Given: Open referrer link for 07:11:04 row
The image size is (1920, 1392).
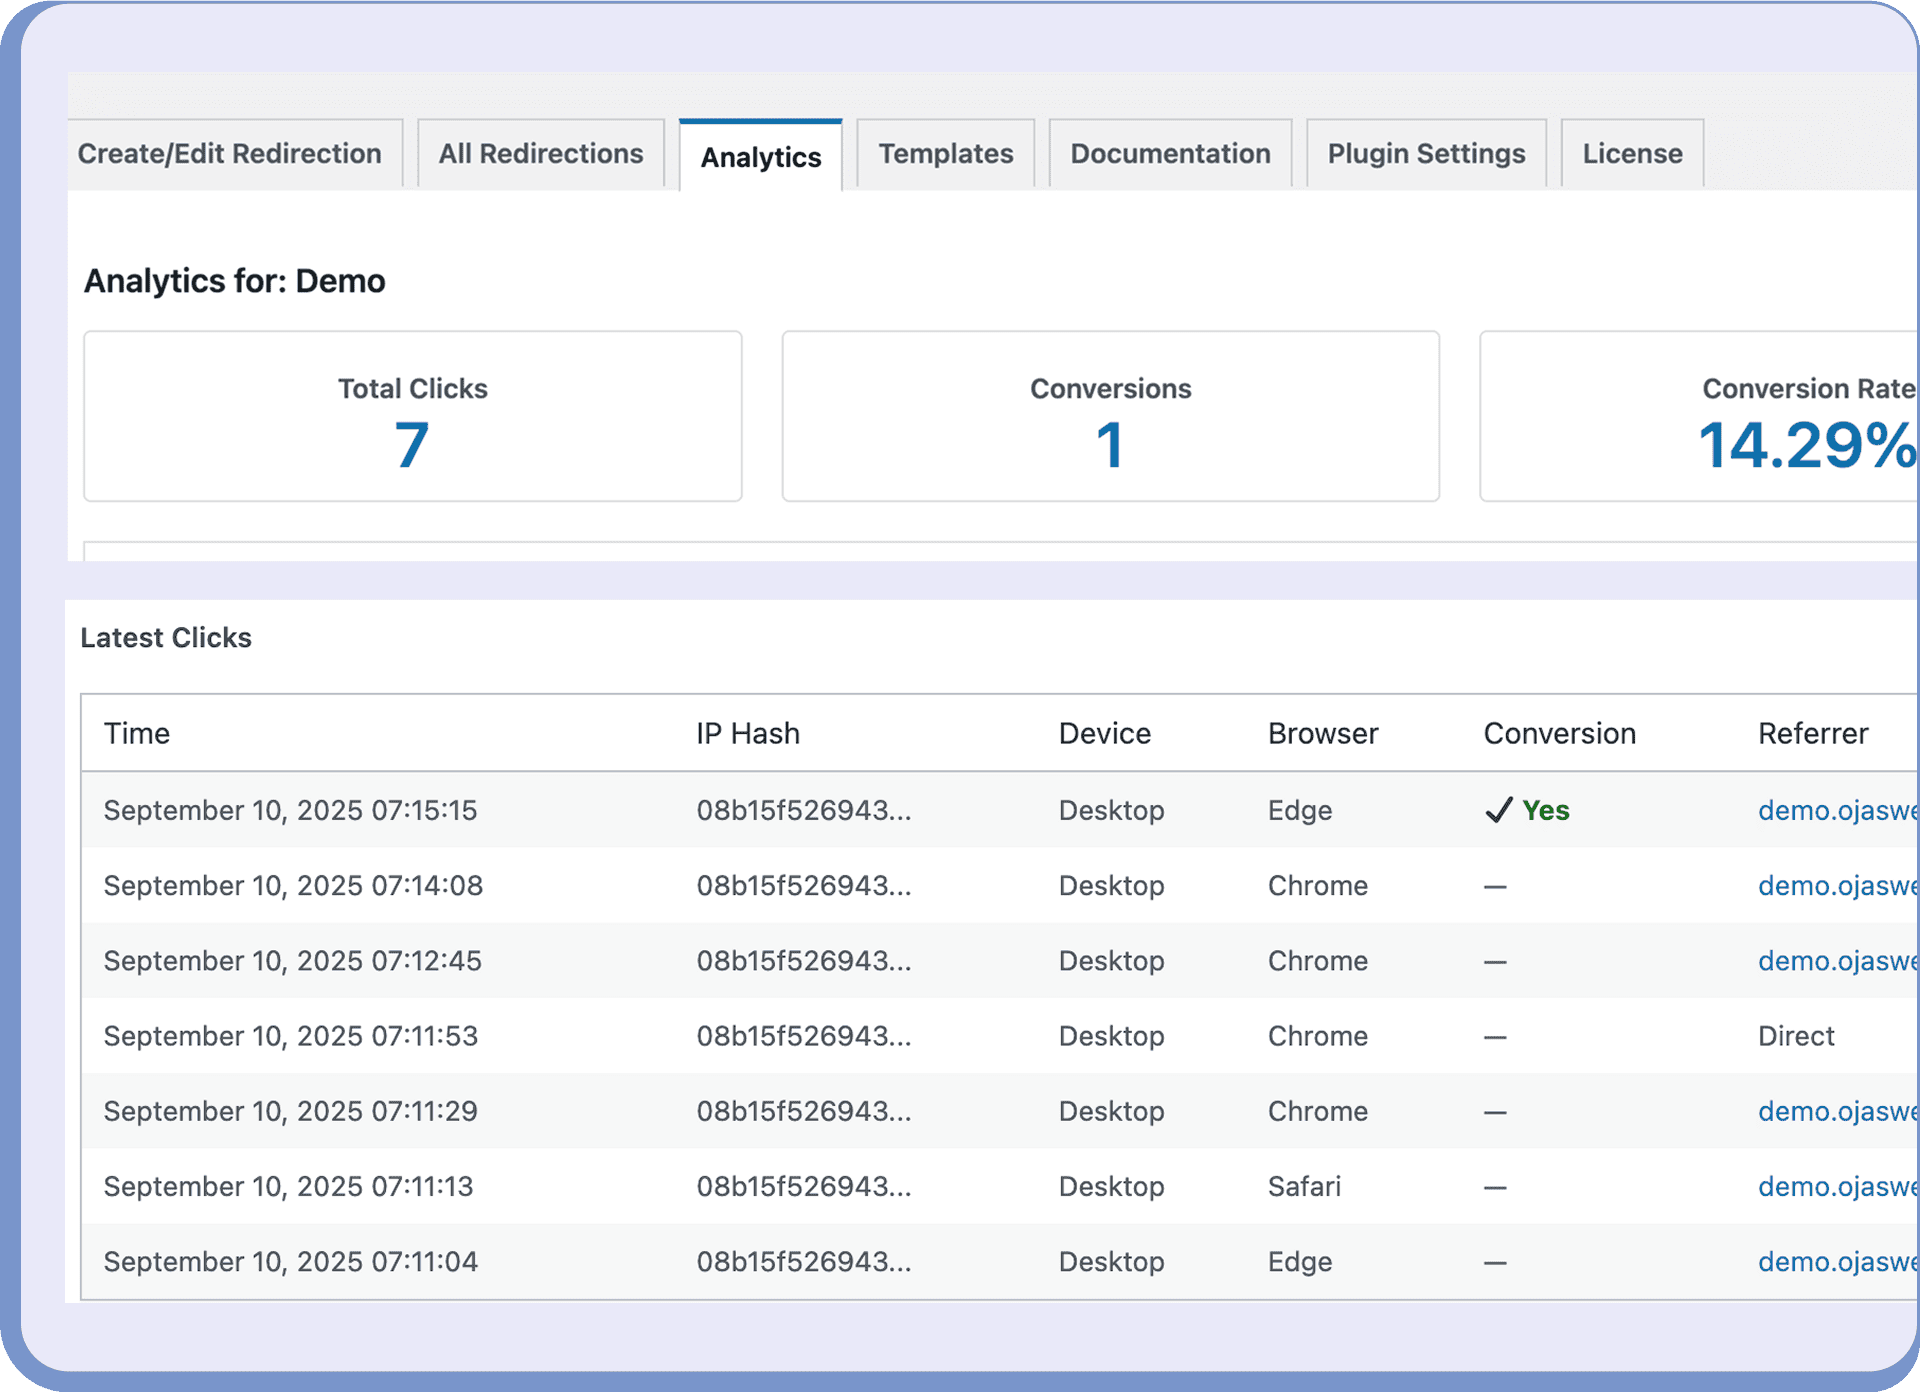Looking at the screenshot, I should (1836, 1262).
